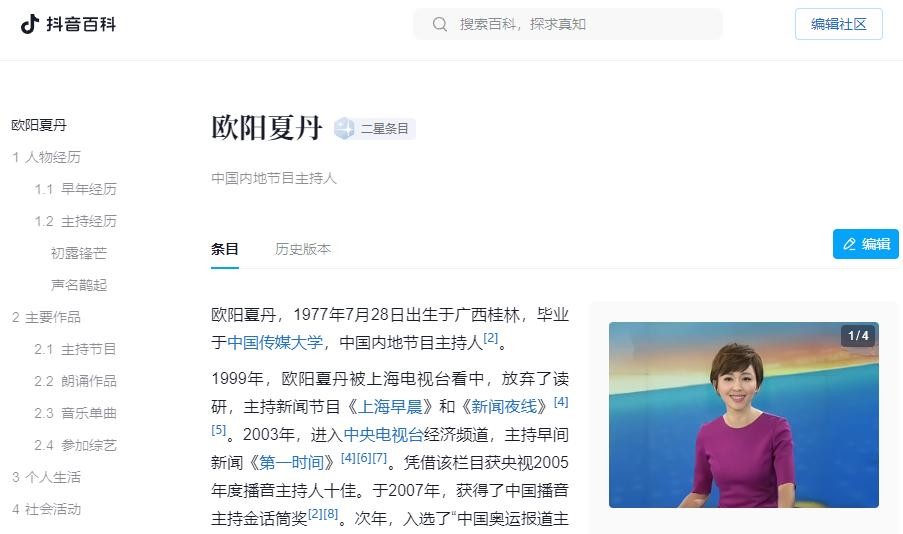Open the host photo thumbnail gallery
This screenshot has height=534, width=903.
point(743,415)
